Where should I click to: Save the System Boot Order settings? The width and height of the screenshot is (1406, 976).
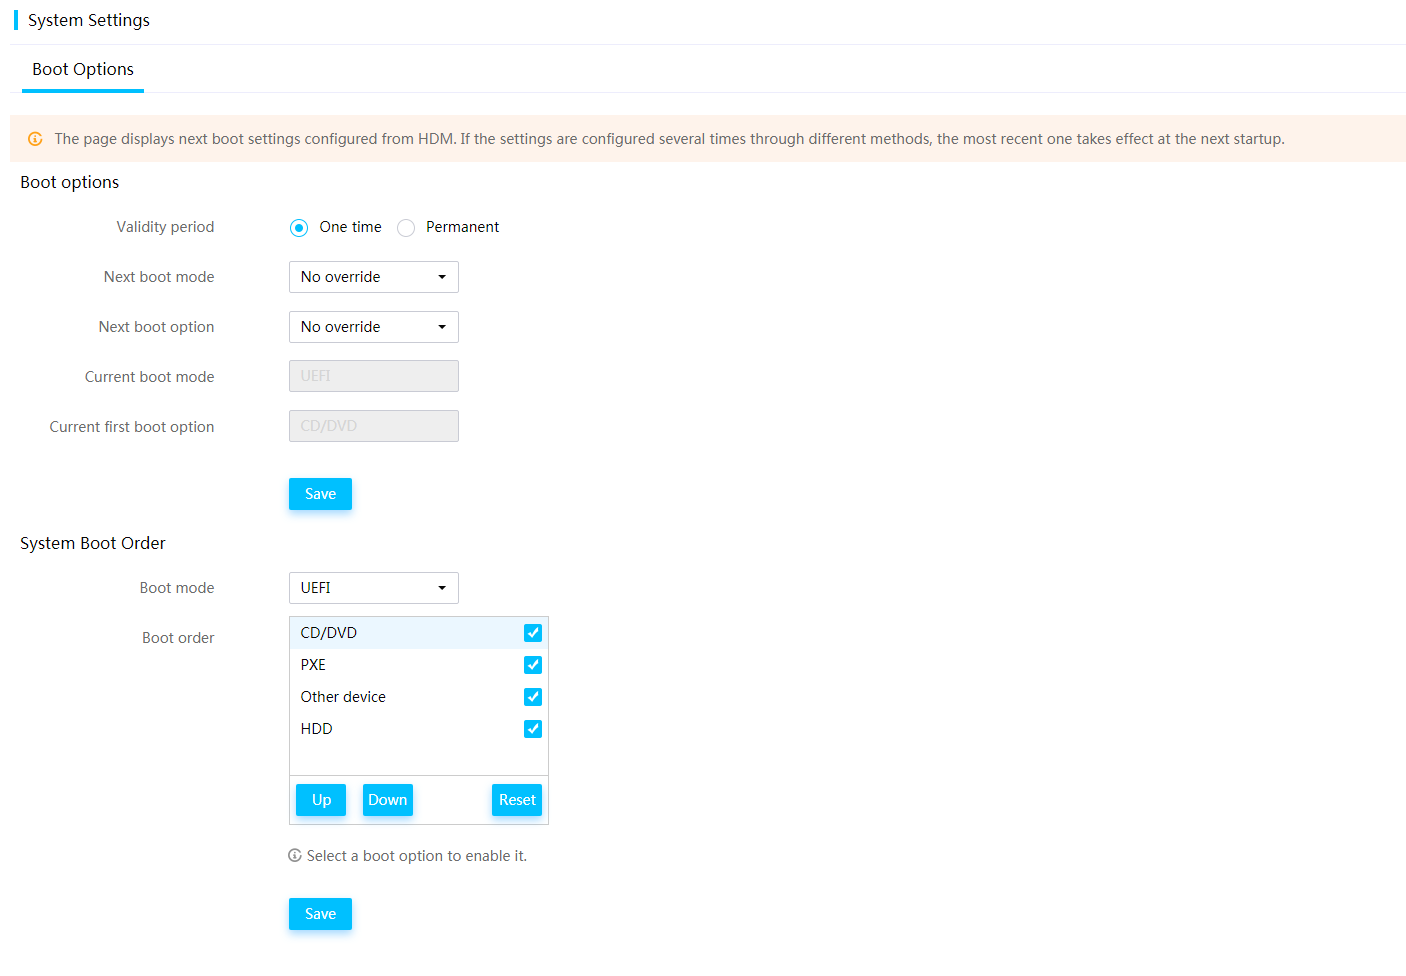coord(320,914)
